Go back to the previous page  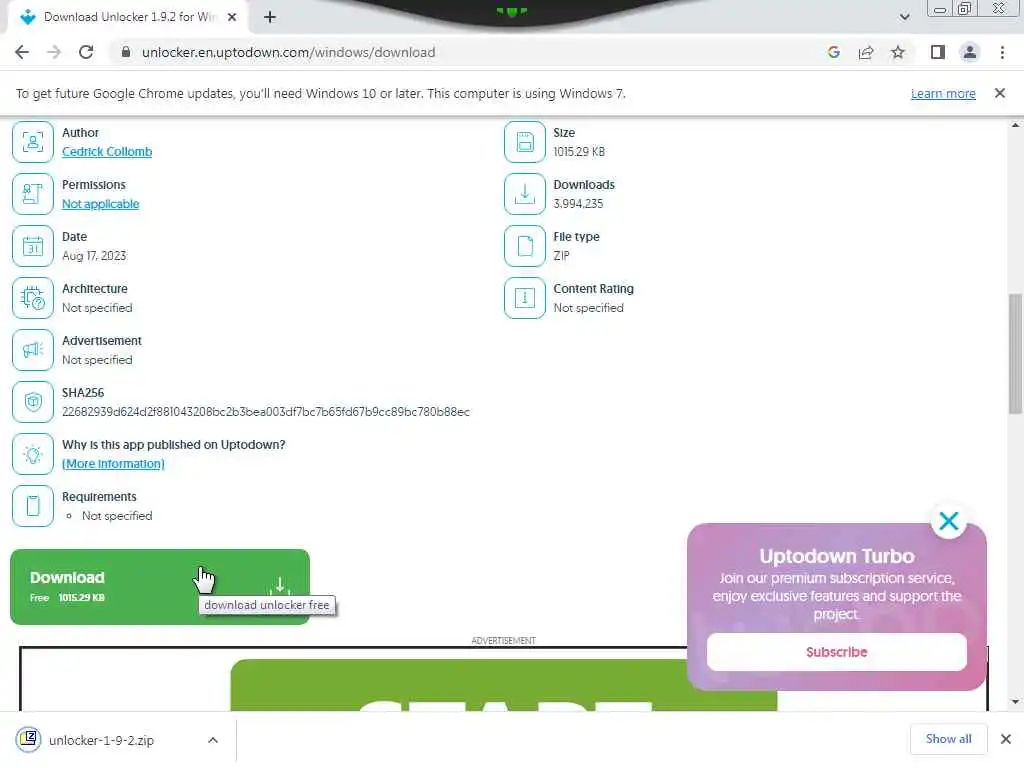(x=22, y=52)
